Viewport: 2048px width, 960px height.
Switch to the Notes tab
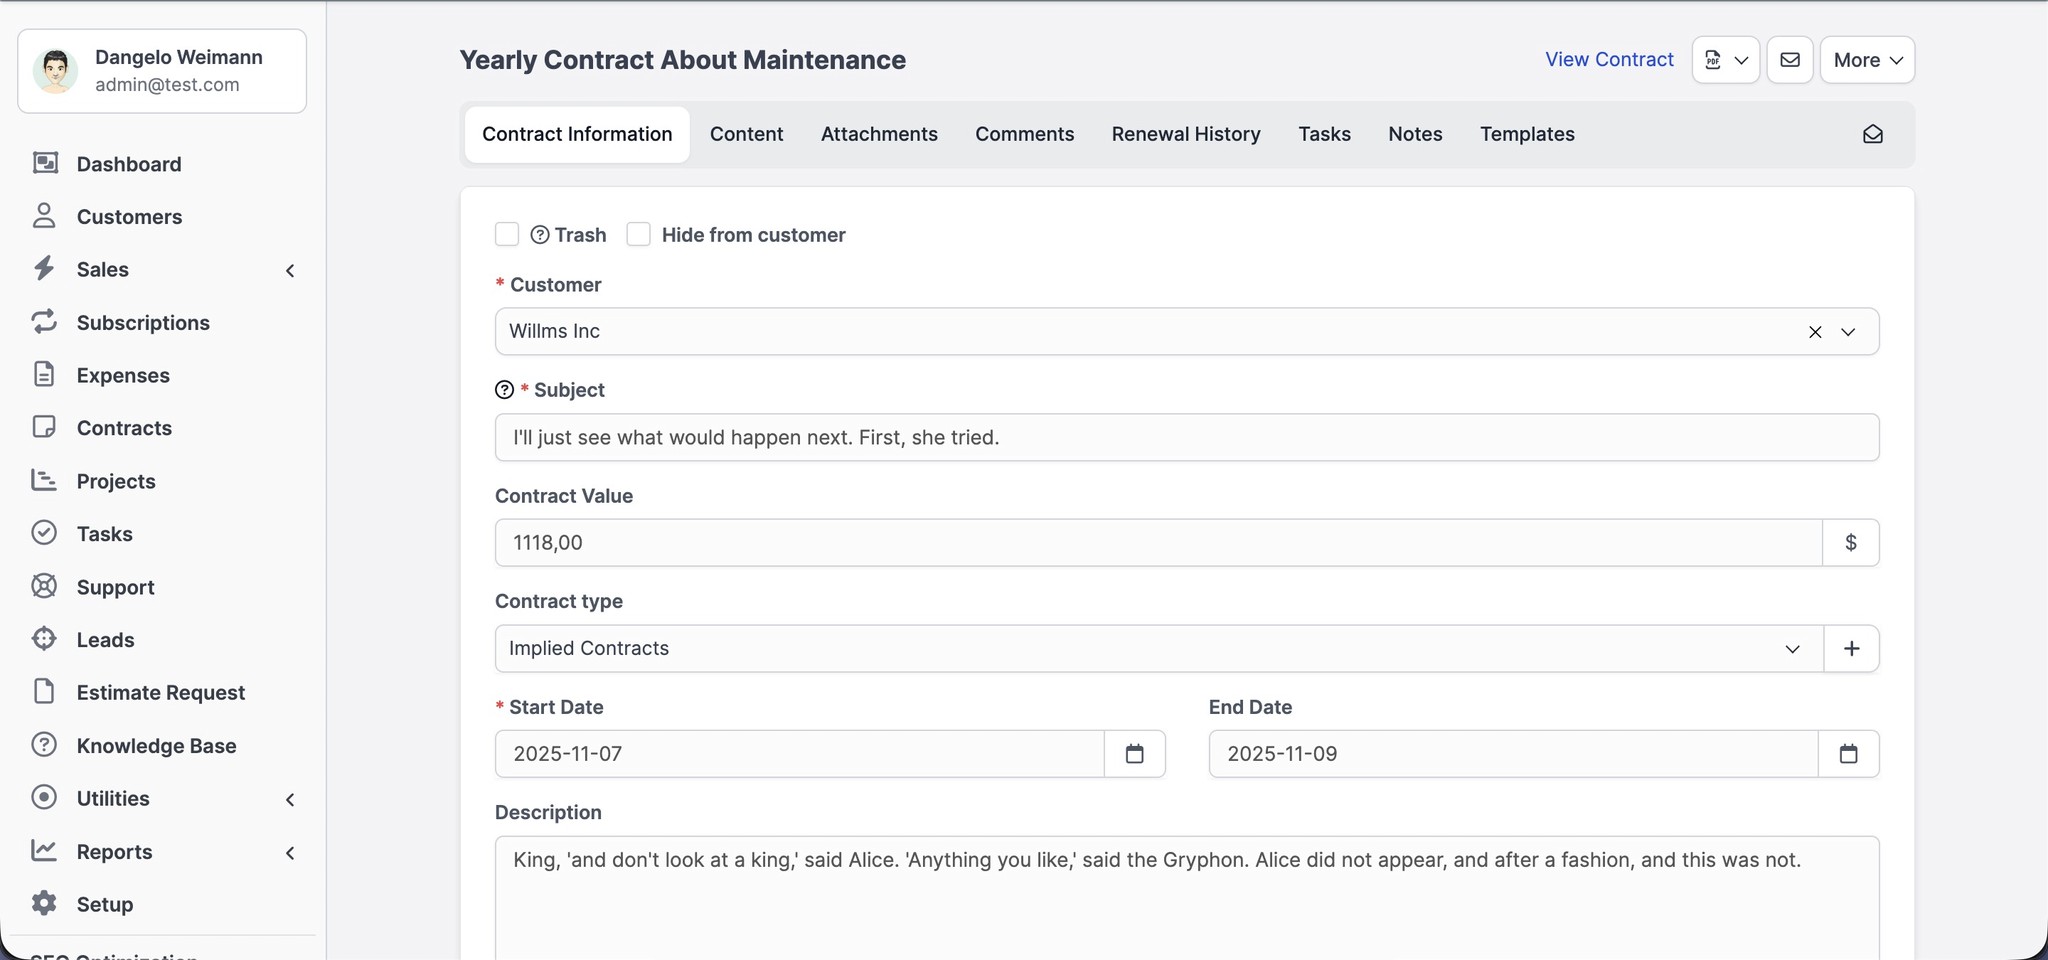(x=1415, y=134)
